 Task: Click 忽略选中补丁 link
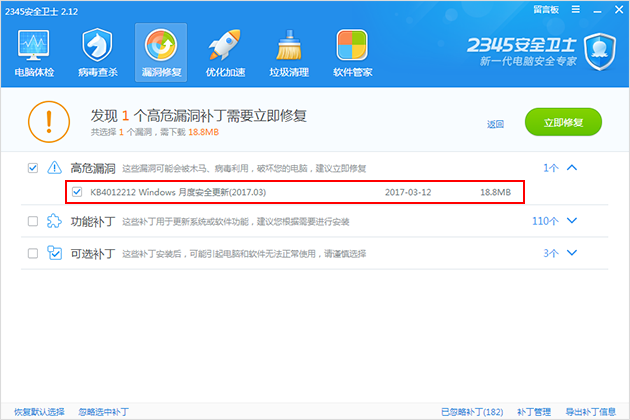[104, 412]
